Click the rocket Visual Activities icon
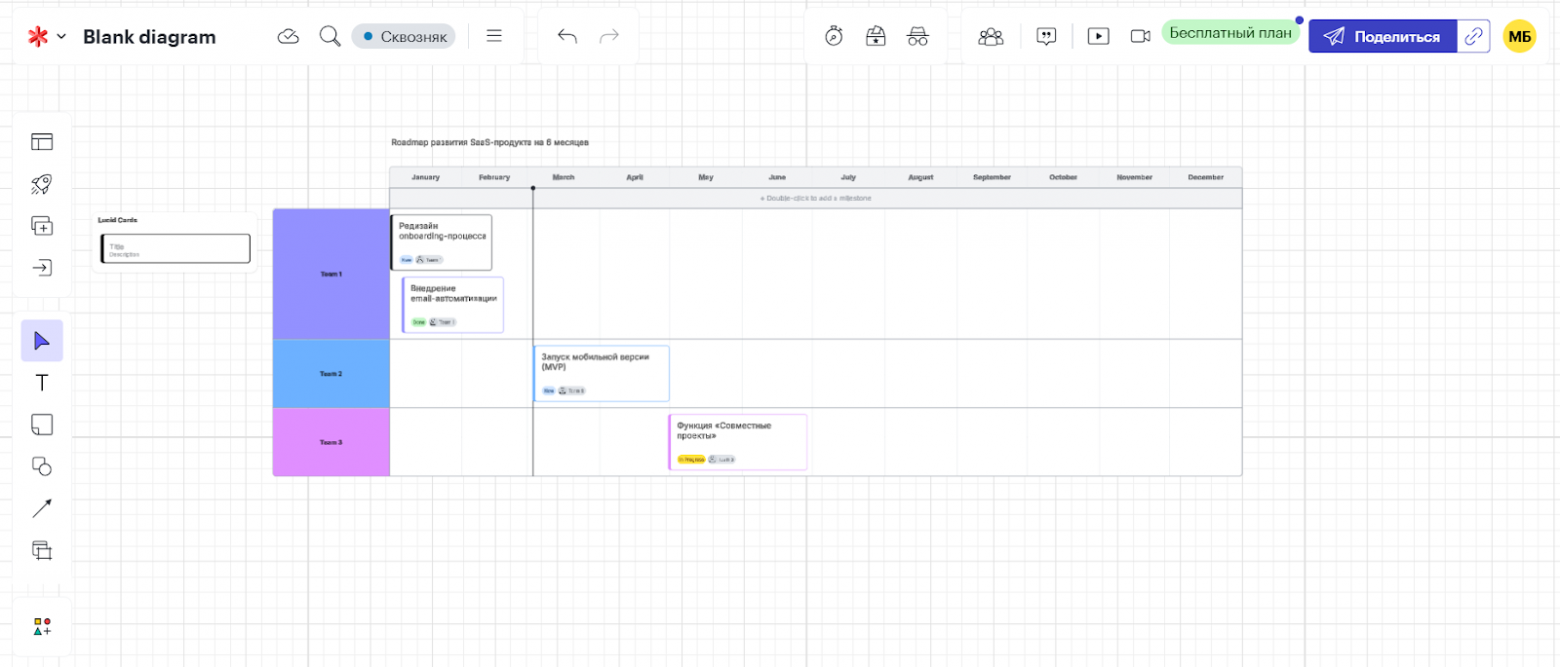 (x=41, y=183)
